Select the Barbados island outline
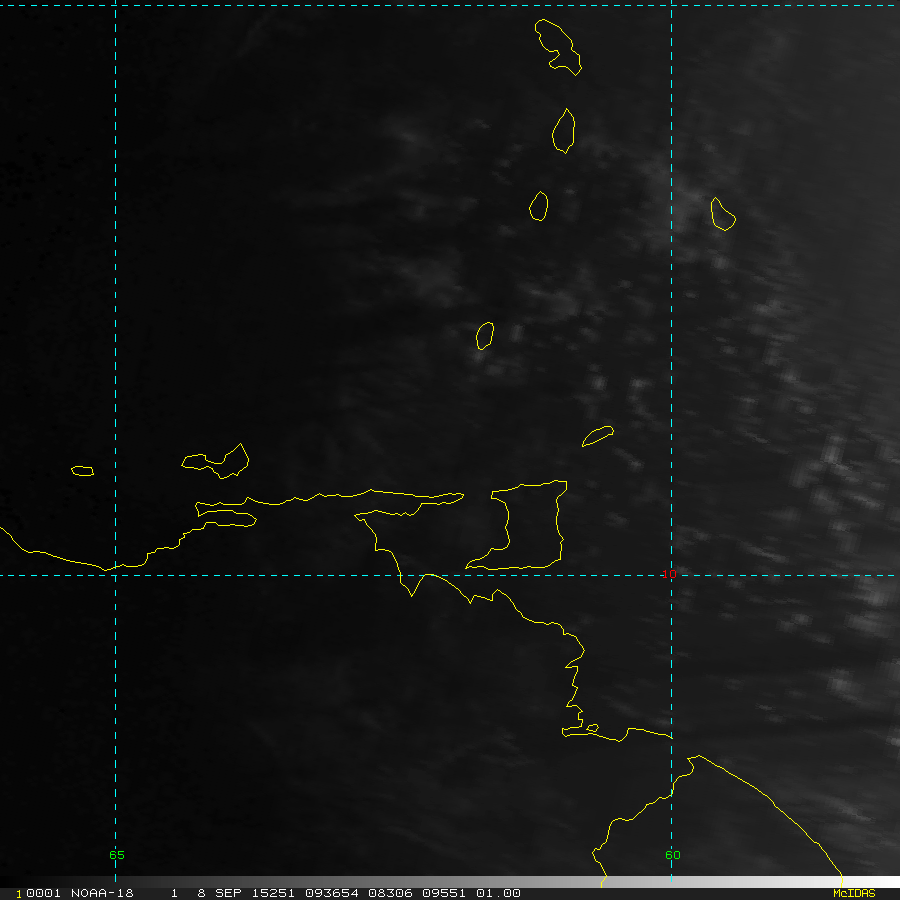Viewport: 900px width, 900px height. (x=723, y=214)
